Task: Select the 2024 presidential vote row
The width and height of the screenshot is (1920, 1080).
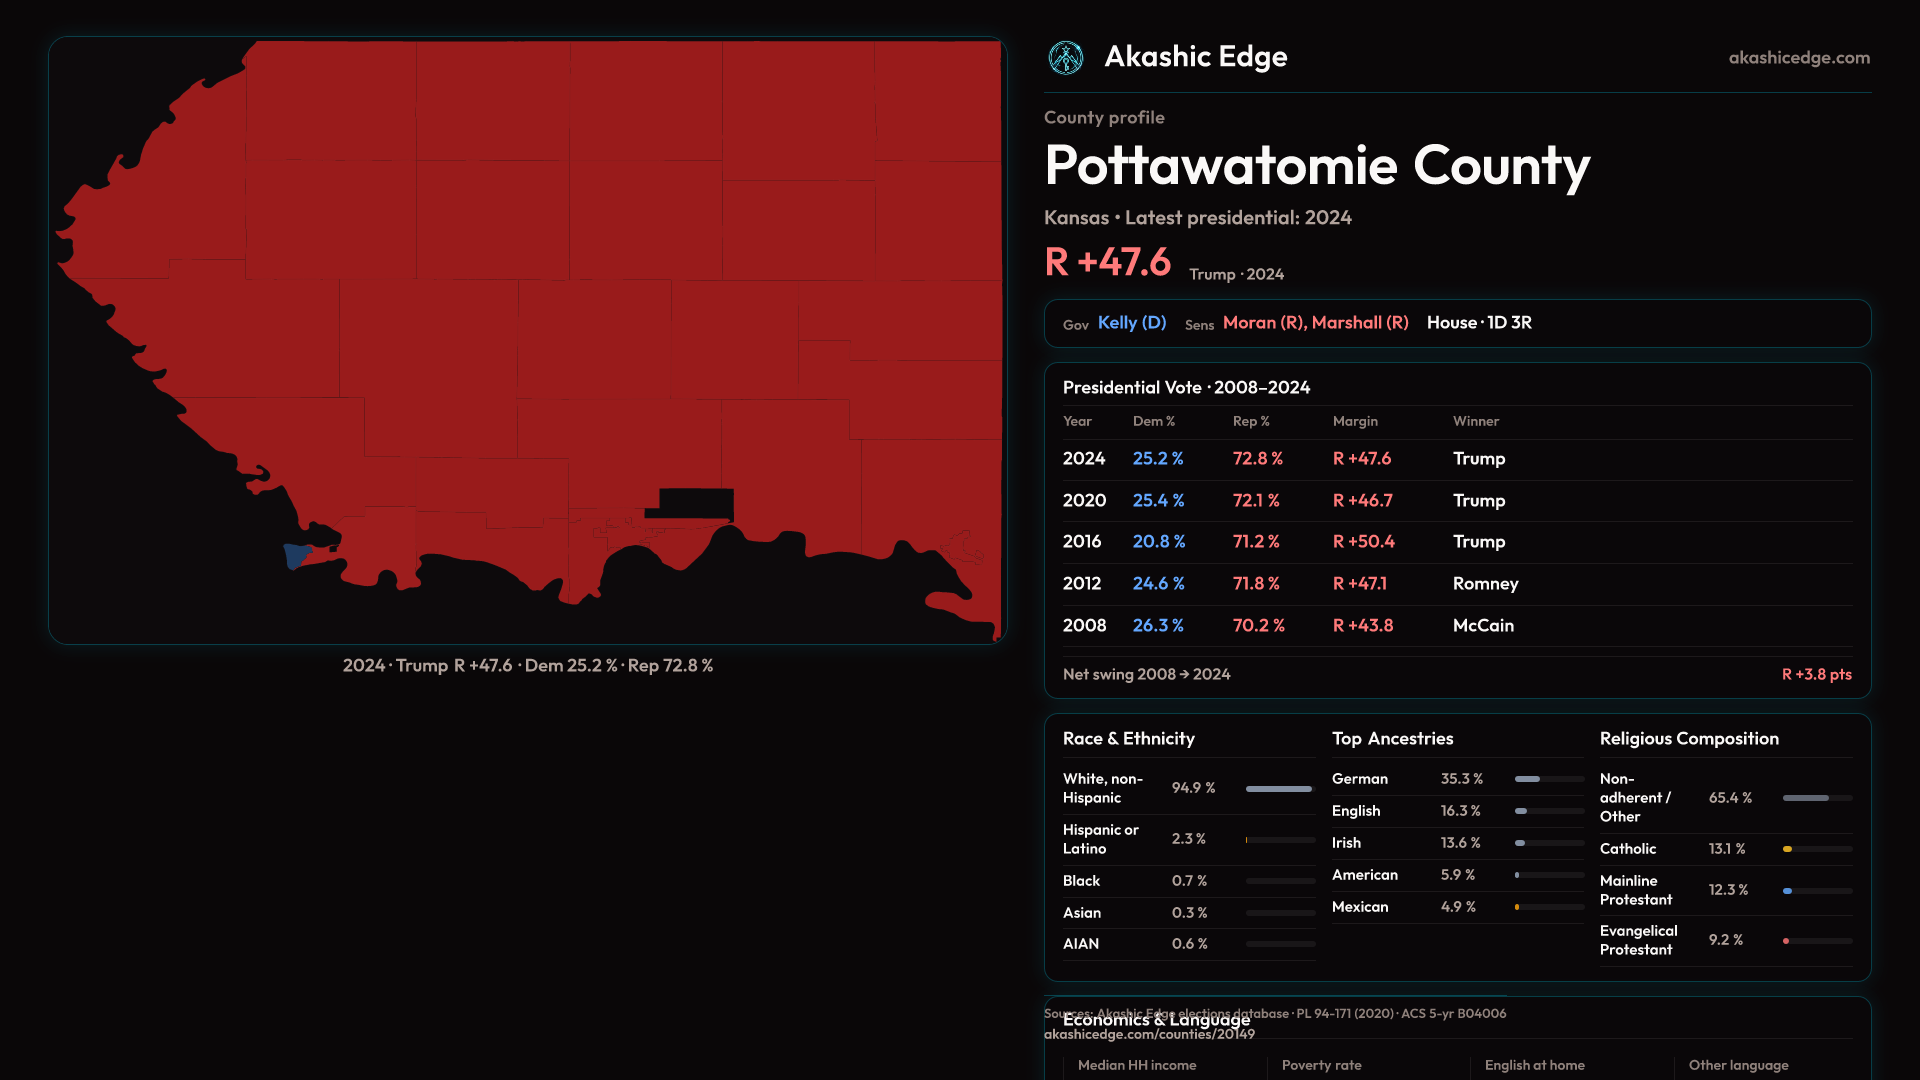Action: (1456, 459)
